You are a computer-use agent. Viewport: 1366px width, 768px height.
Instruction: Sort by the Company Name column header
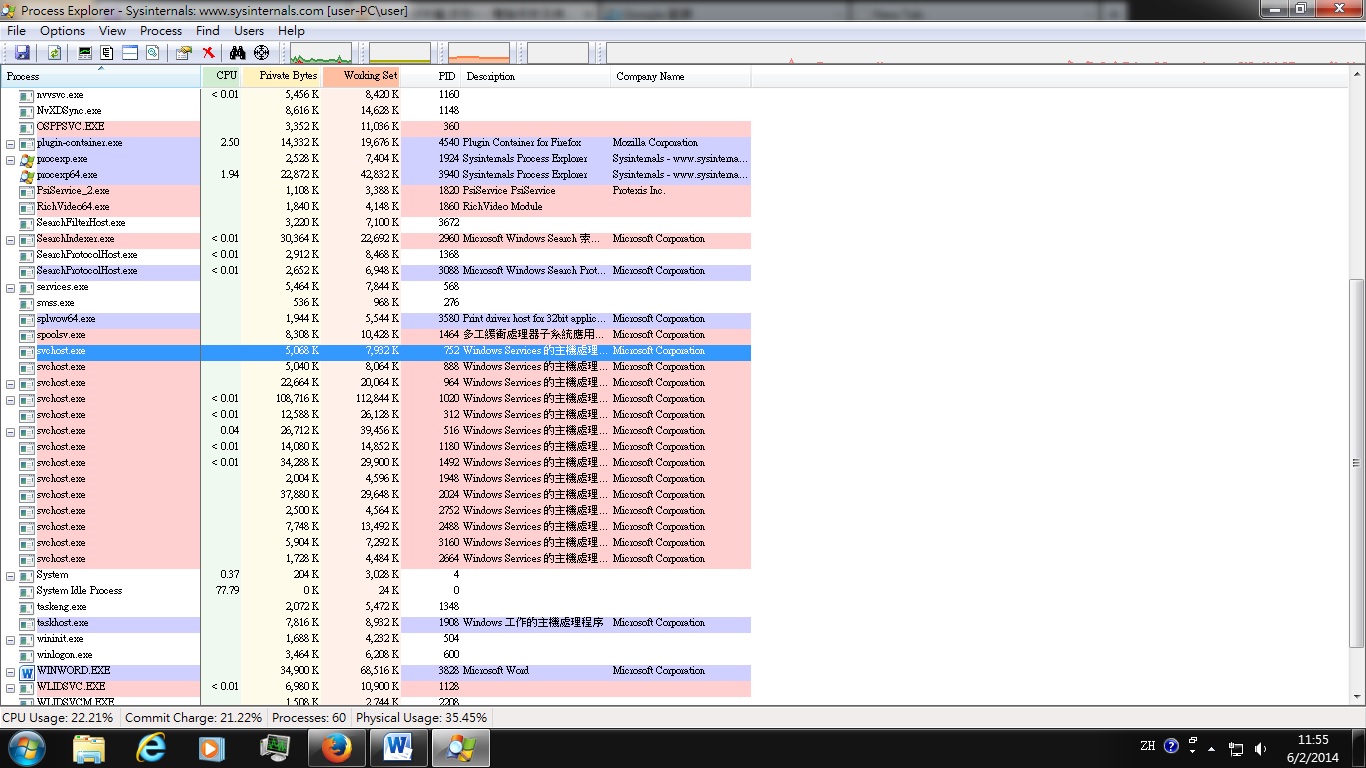pyautogui.click(x=680, y=77)
